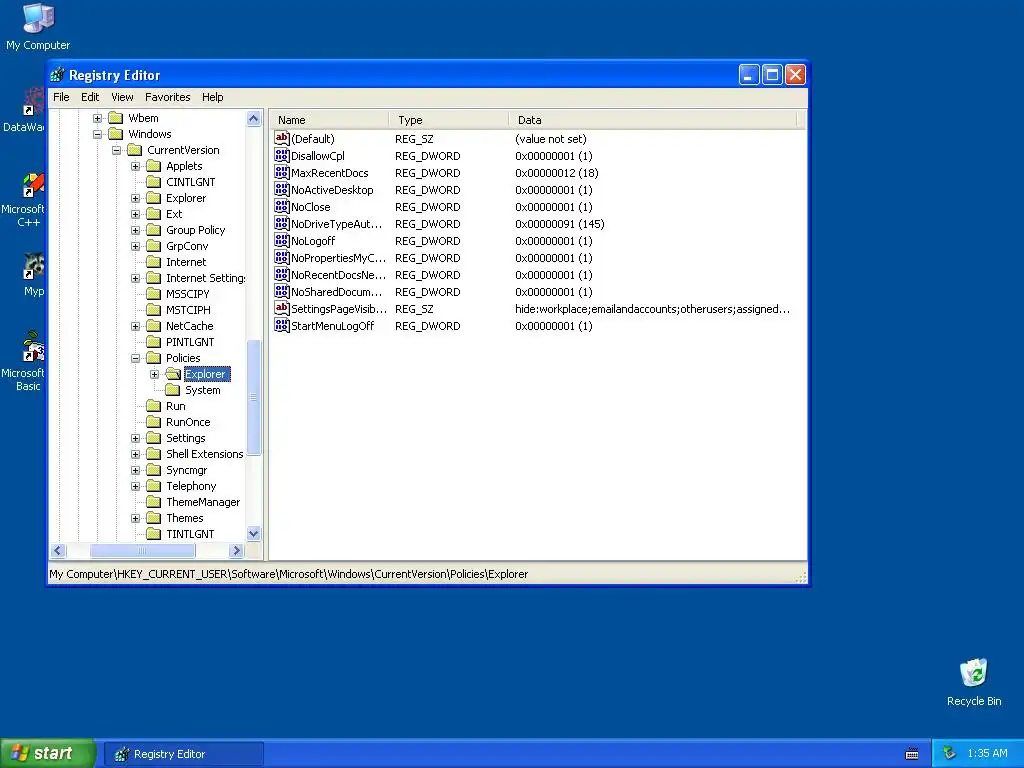Expand the Group Policy key
This screenshot has width=1024, height=768.
point(135,230)
